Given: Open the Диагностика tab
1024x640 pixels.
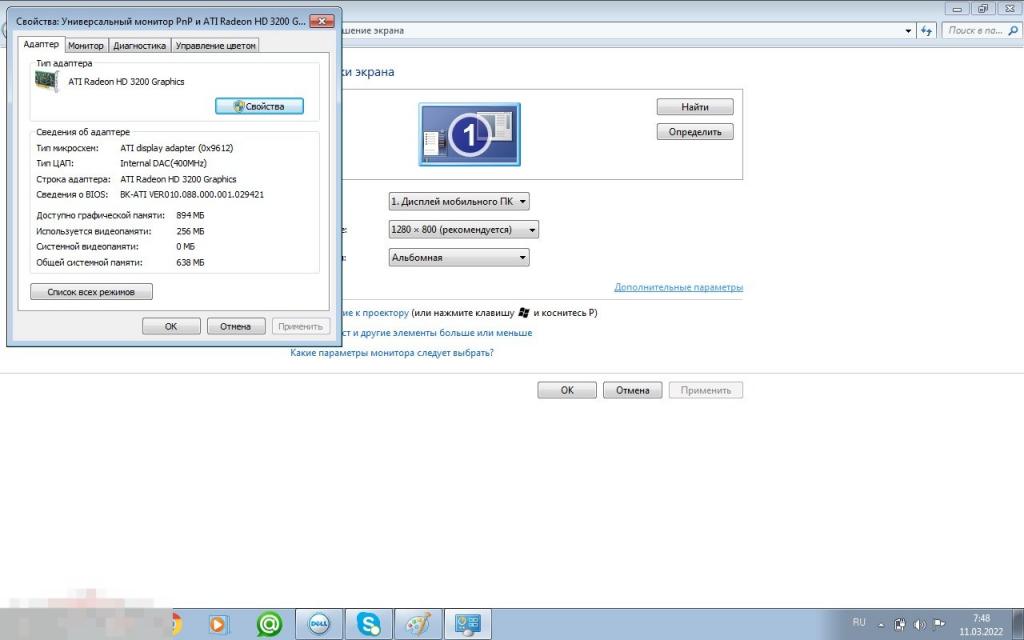Looking at the screenshot, I should tap(139, 46).
